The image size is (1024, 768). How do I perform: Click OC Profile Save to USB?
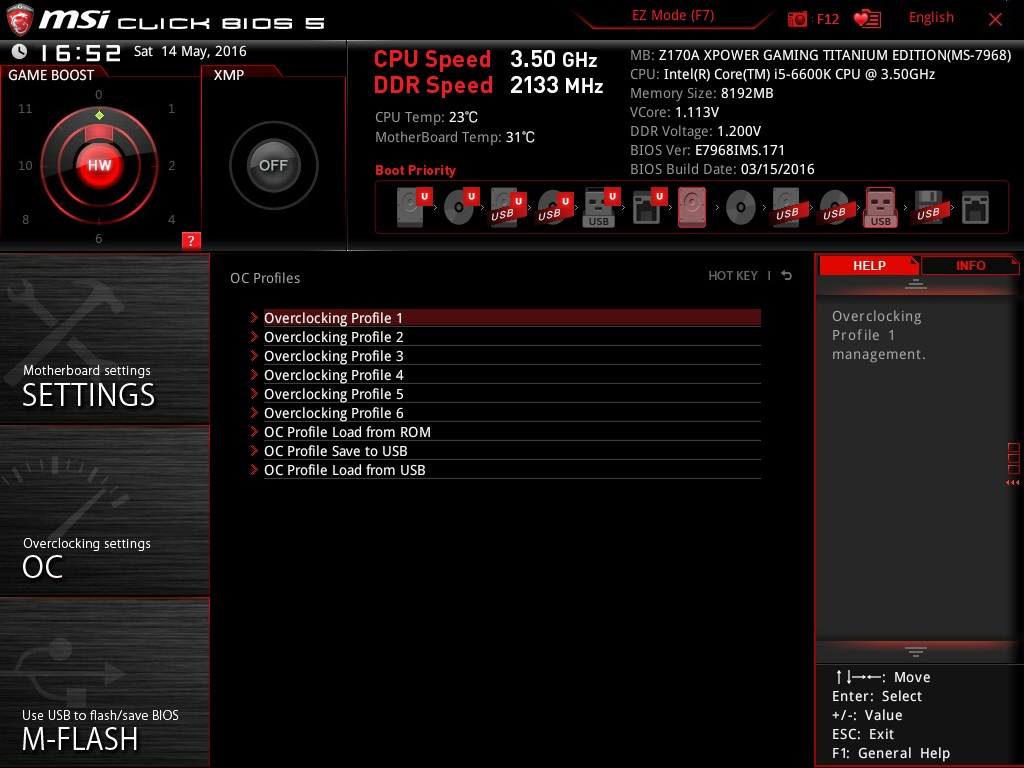pos(335,451)
